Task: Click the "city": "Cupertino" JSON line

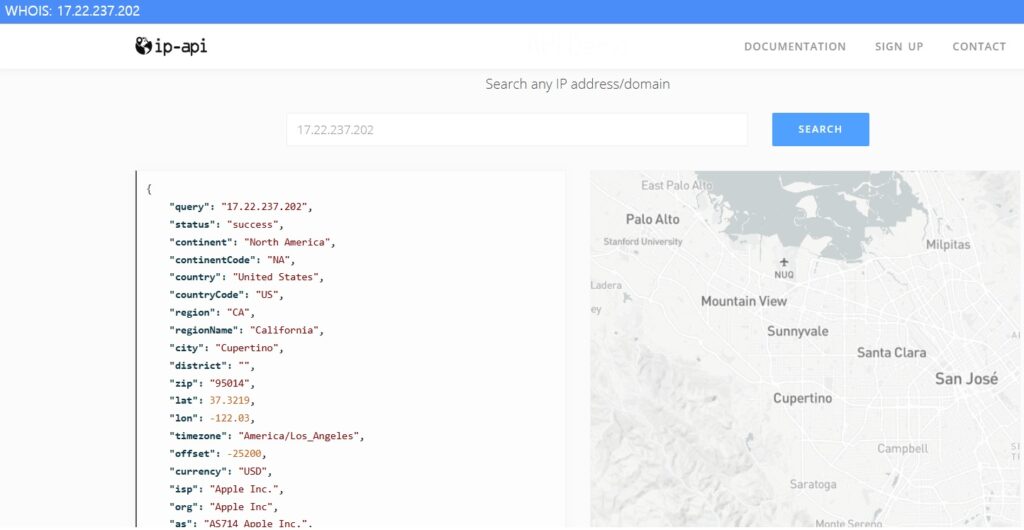Action: [x=227, y=348]
